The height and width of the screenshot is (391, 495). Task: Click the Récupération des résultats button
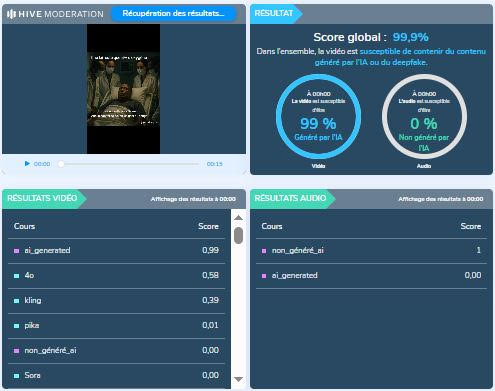[x=173, y=14]
